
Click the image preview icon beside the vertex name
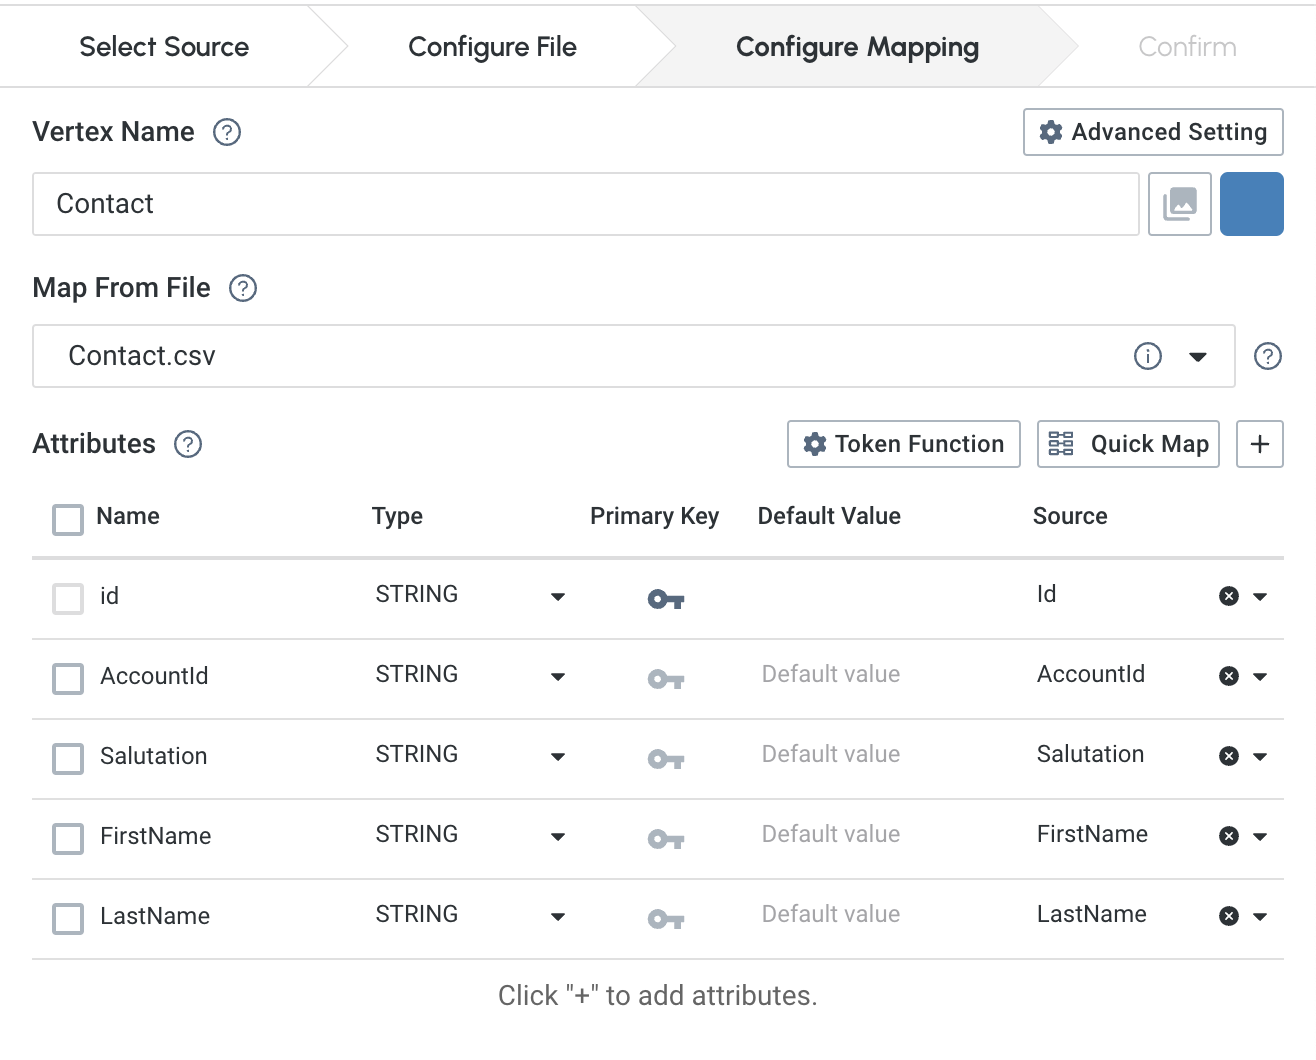[1179, 203]
